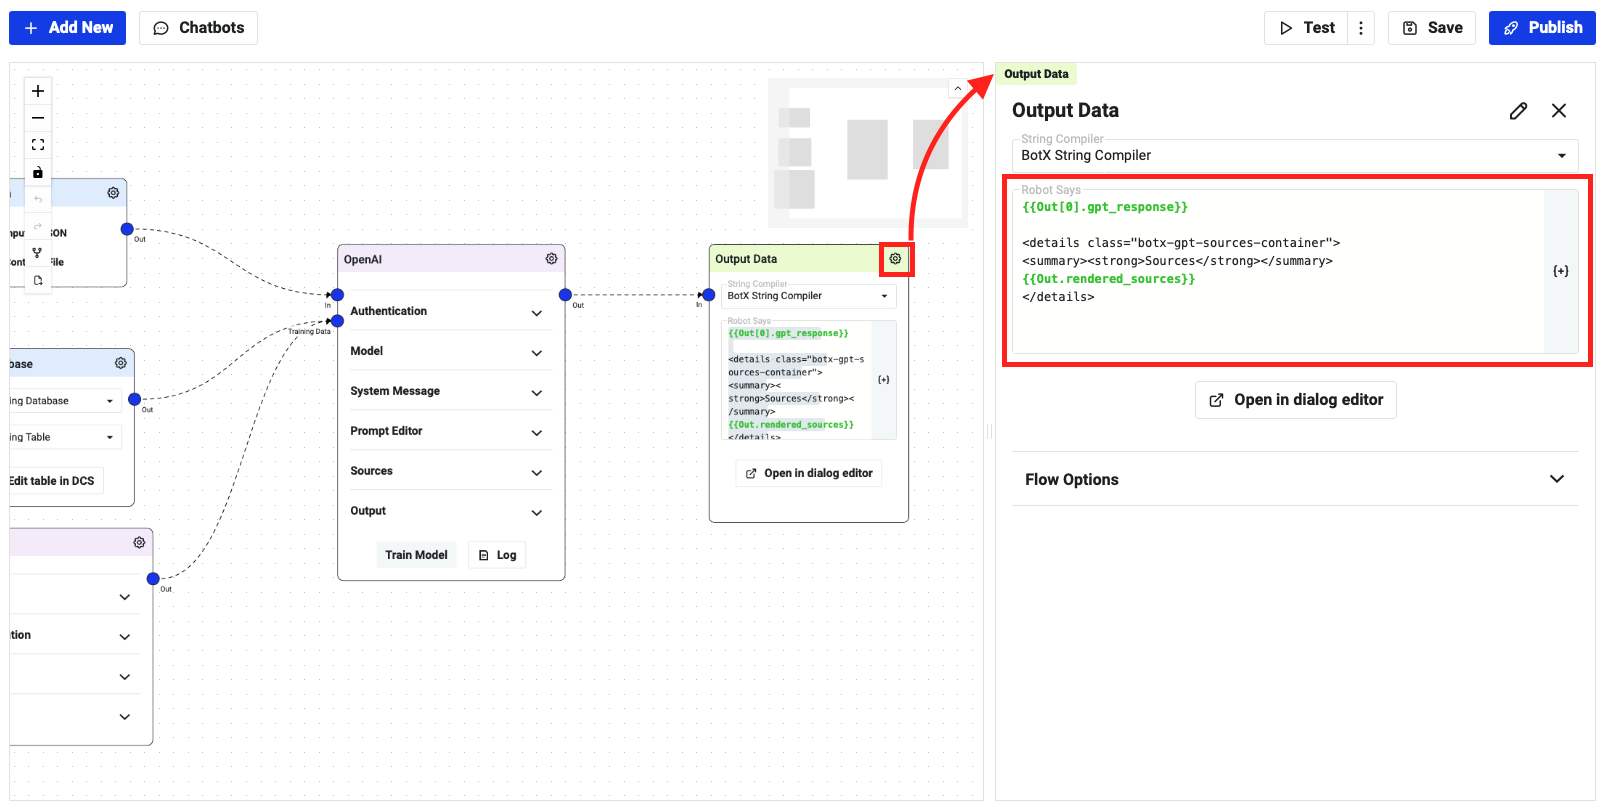
Task: Zoom out on the flow canvas
Action: click(x=38, y=118)
